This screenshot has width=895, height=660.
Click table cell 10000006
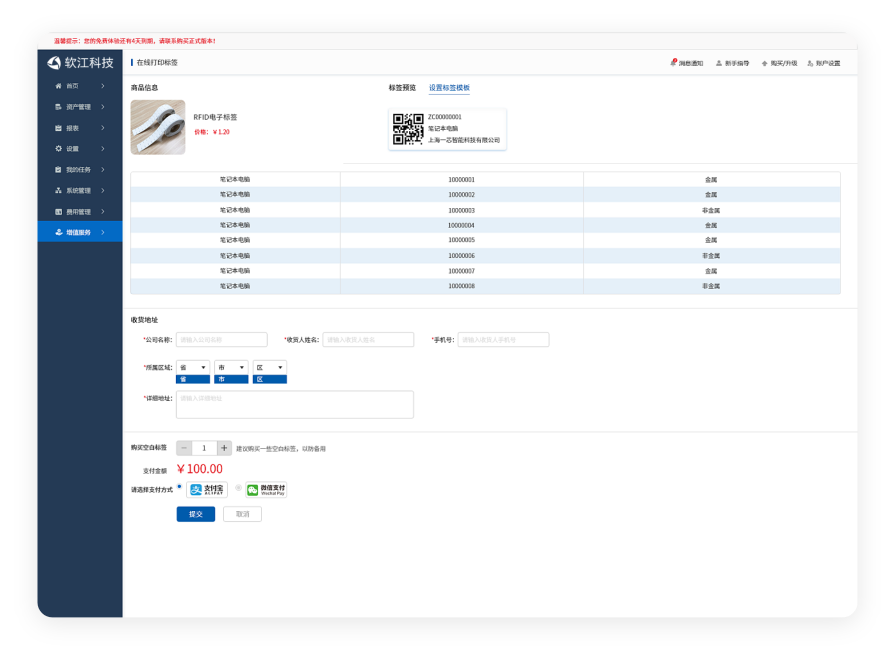pos(461,256)
